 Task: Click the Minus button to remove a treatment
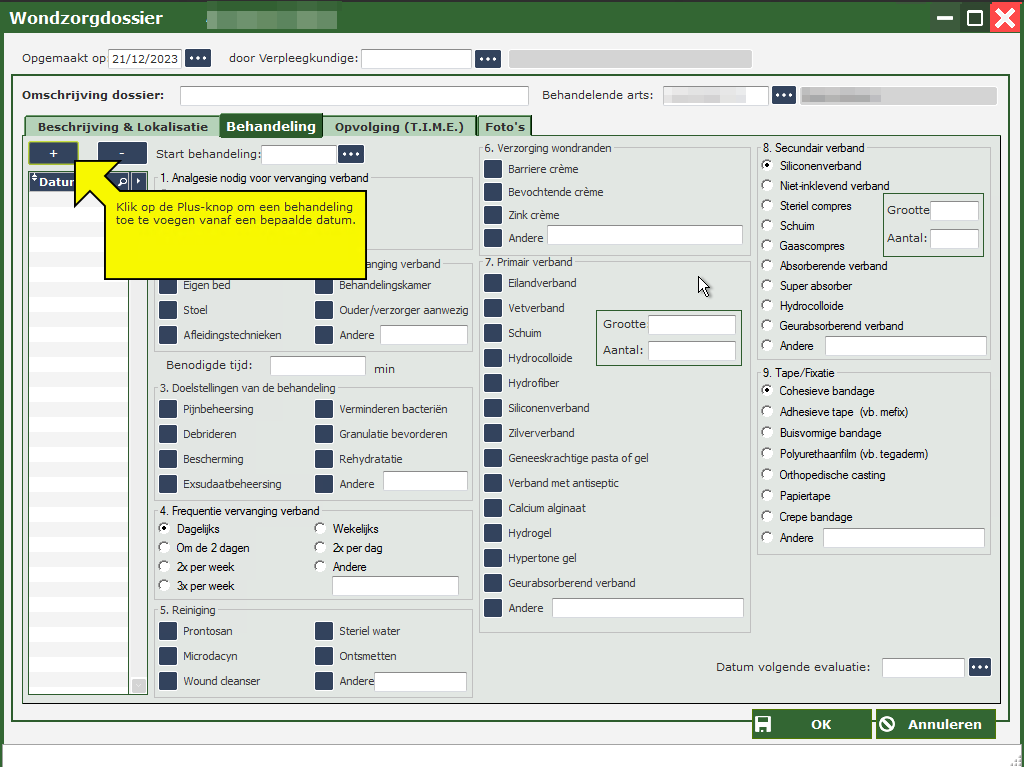[x=122, y=153]
